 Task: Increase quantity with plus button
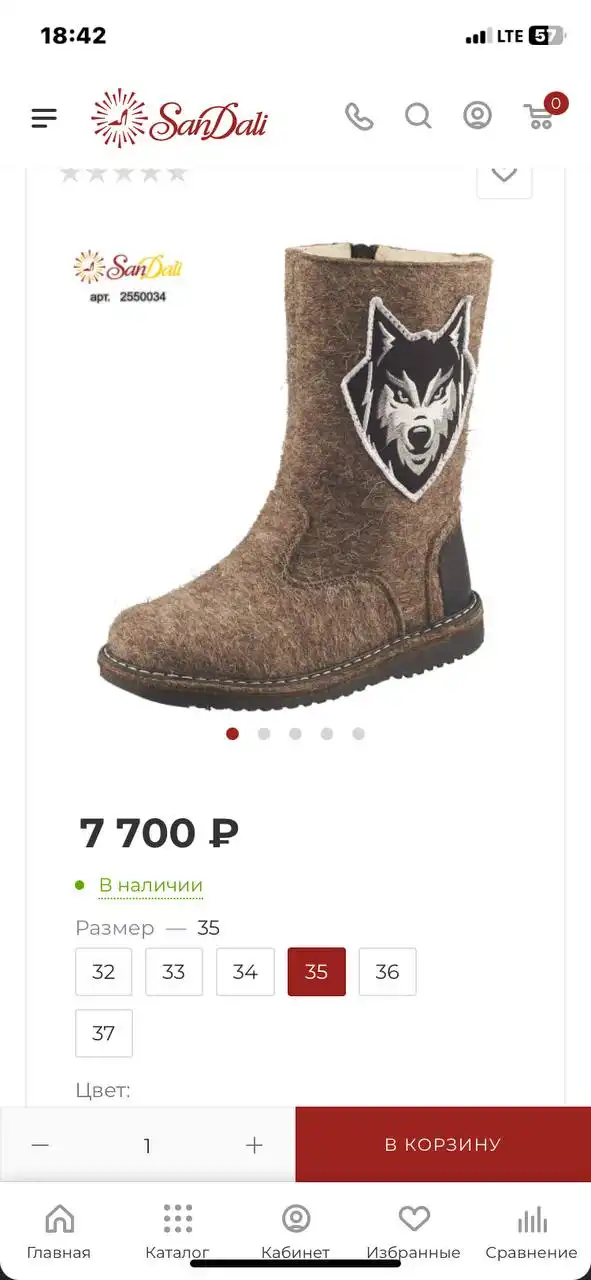(x=254, y=1145)
